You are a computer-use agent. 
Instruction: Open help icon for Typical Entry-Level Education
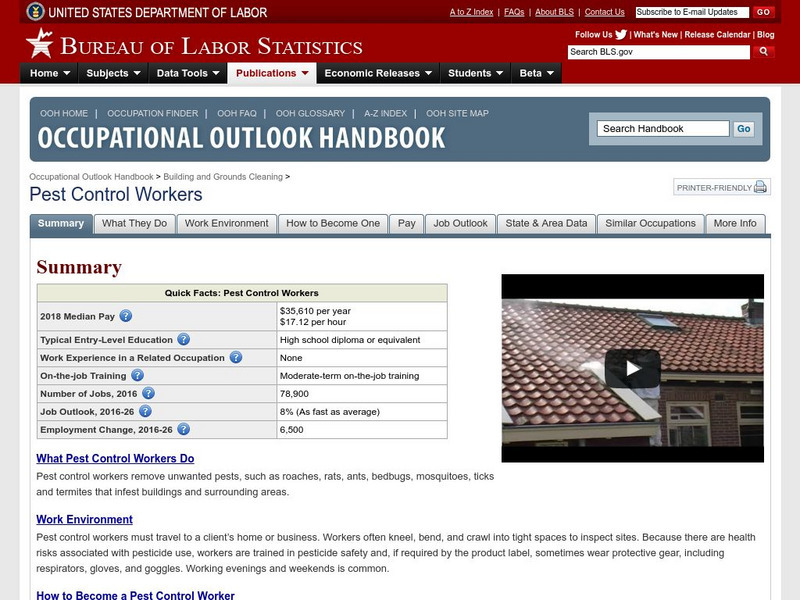(184, 339)
